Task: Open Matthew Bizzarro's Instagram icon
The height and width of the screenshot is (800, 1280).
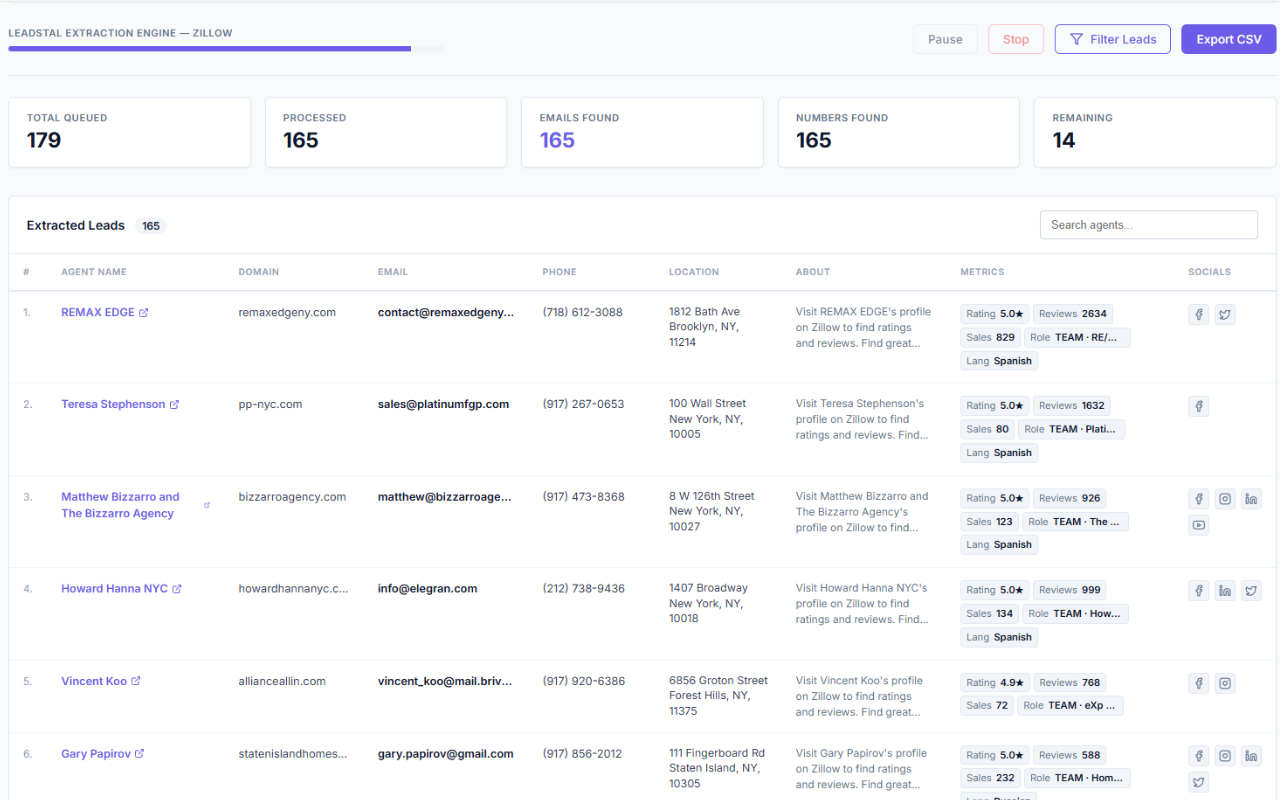Action: click(x=1225, y=499)
